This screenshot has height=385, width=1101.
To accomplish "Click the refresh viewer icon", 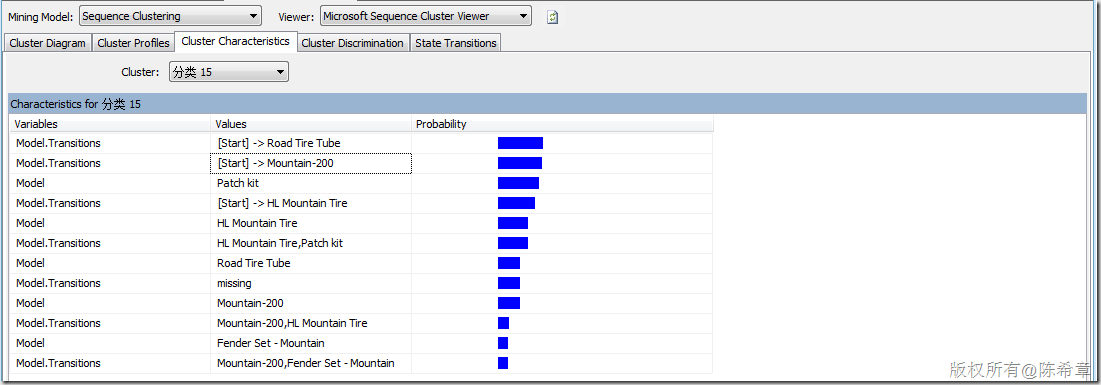I will tap(553, 17).
